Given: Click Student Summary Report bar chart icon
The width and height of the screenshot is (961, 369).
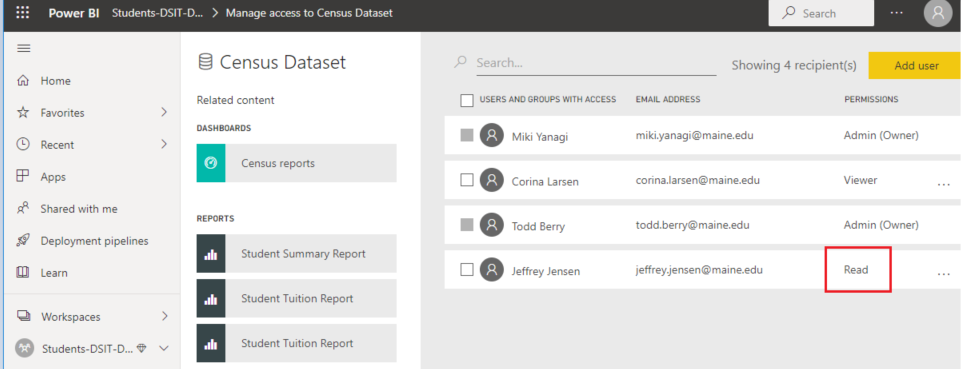Looking at the screenshot, I should (x=211, y=253).
